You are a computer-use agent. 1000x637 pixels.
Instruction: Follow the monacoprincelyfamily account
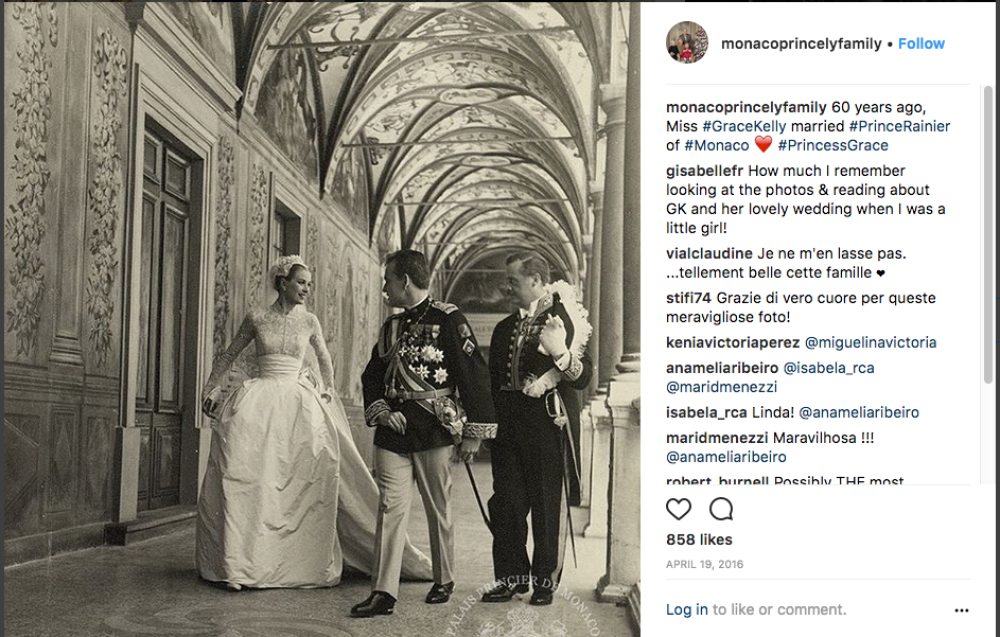point(921,43)
